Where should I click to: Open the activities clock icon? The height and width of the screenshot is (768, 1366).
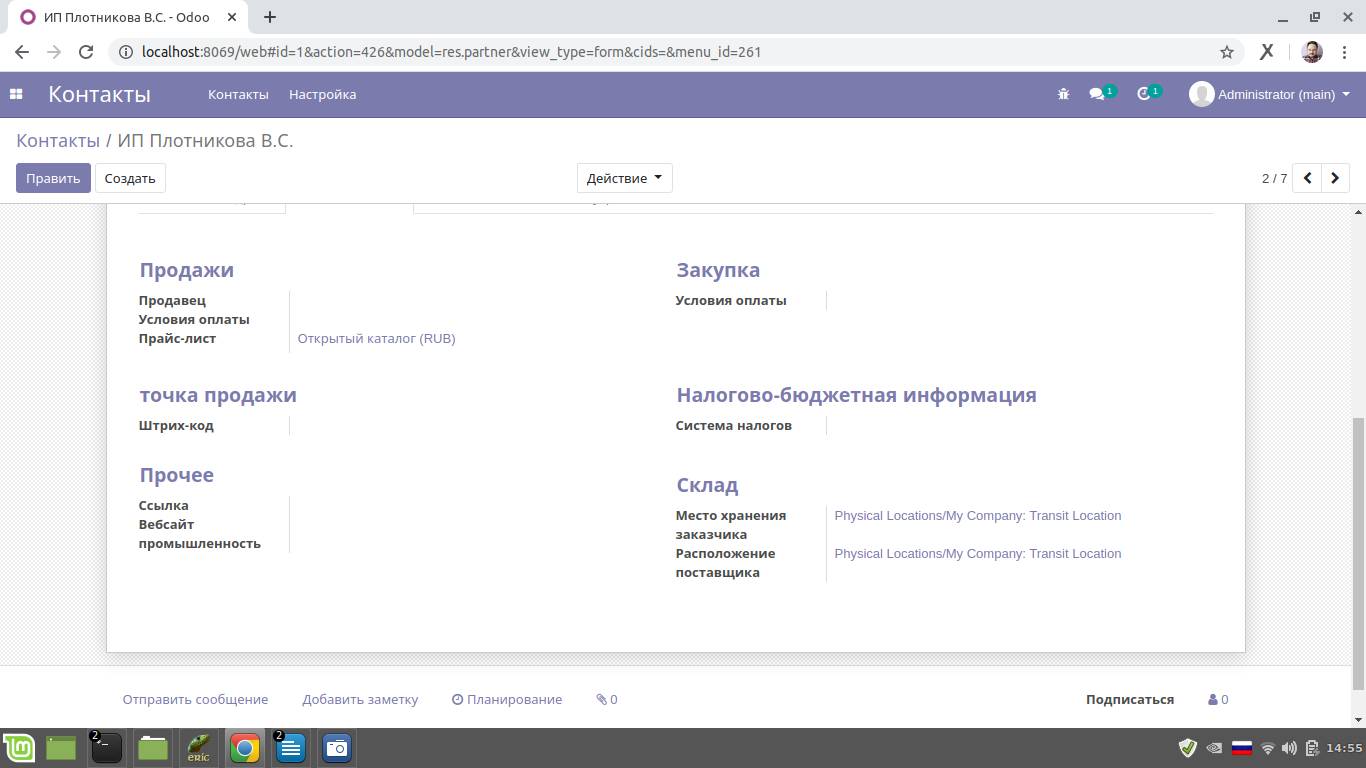coord(1145,94)
